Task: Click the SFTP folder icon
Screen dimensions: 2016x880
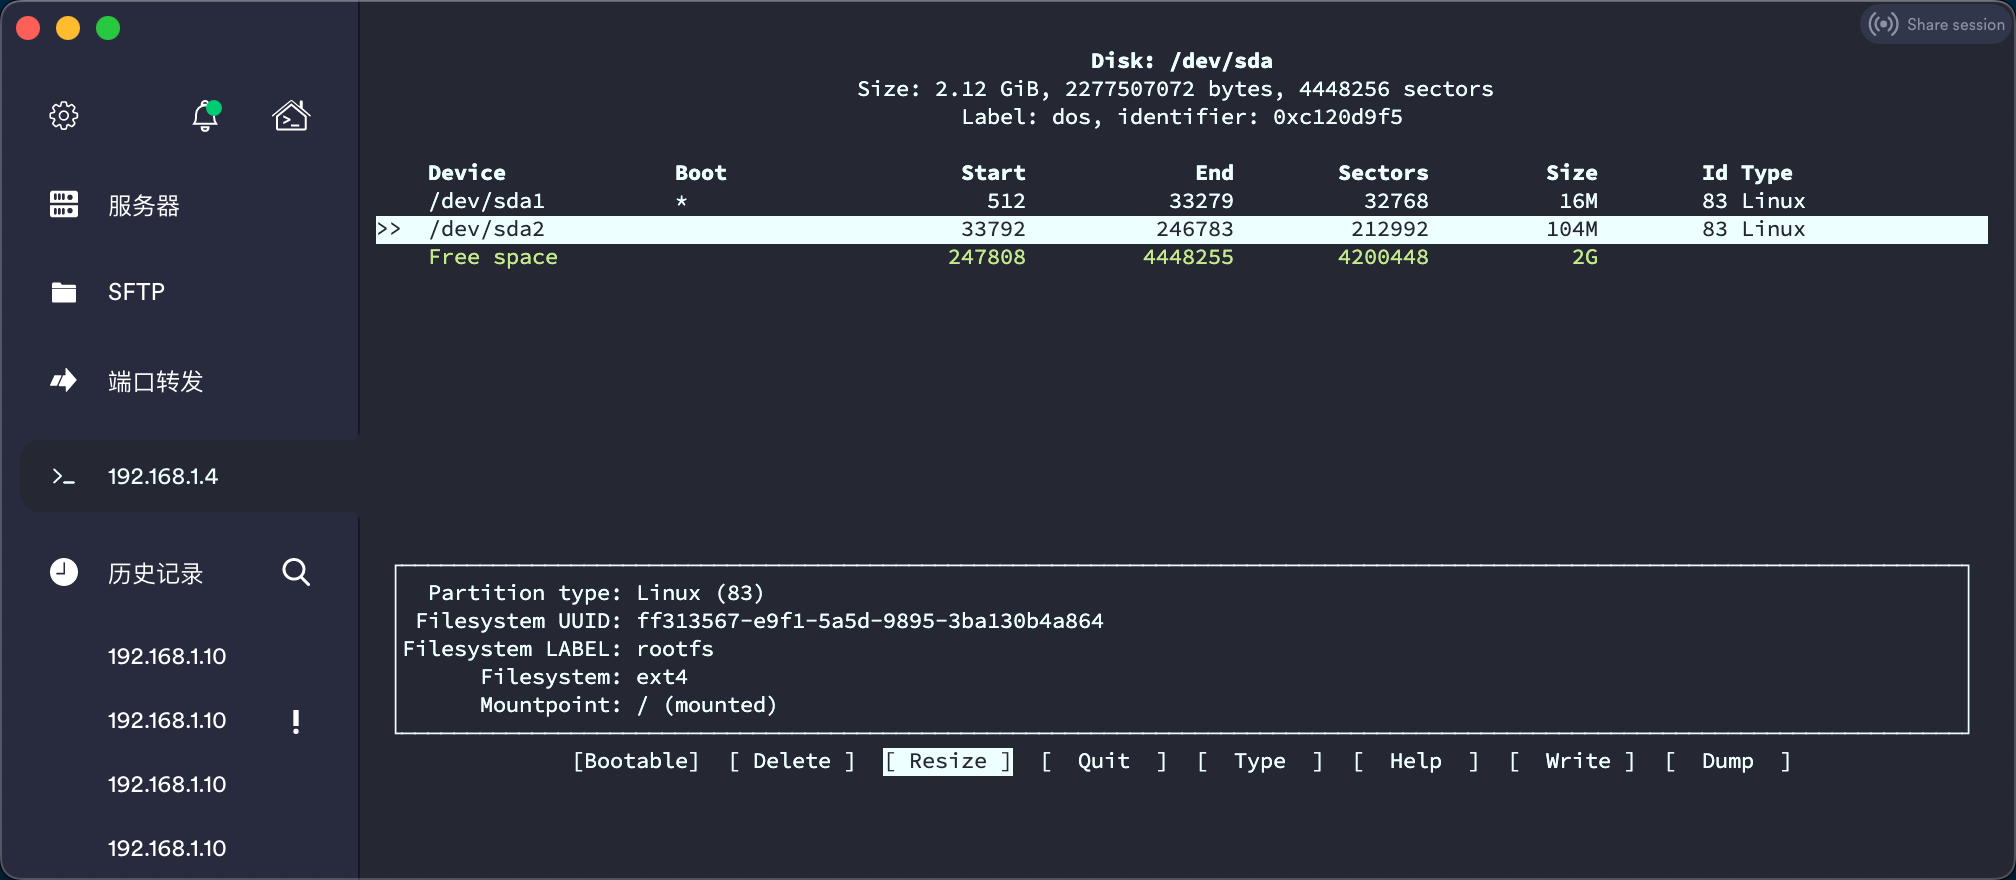Action: [64, 292]
